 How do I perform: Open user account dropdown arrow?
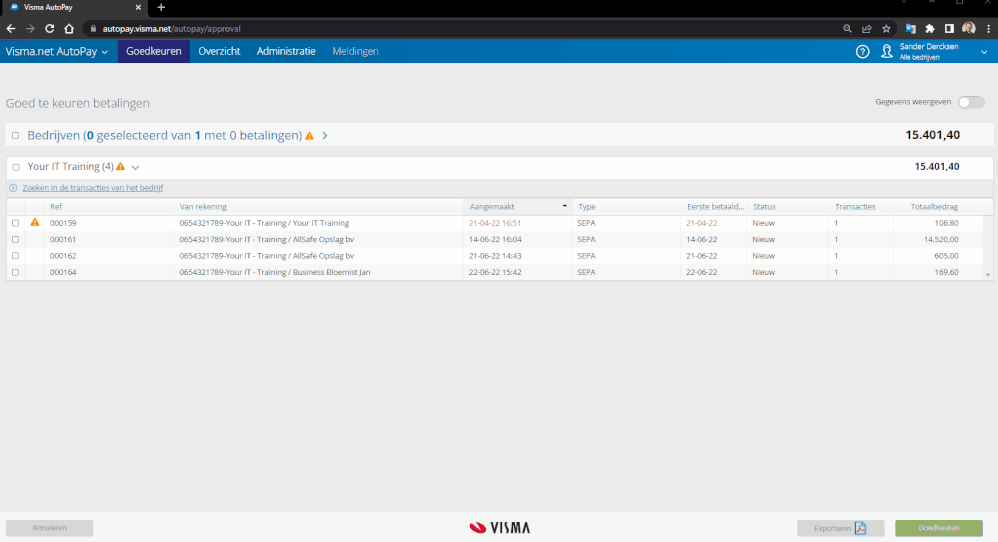click(x=984, y=52)
